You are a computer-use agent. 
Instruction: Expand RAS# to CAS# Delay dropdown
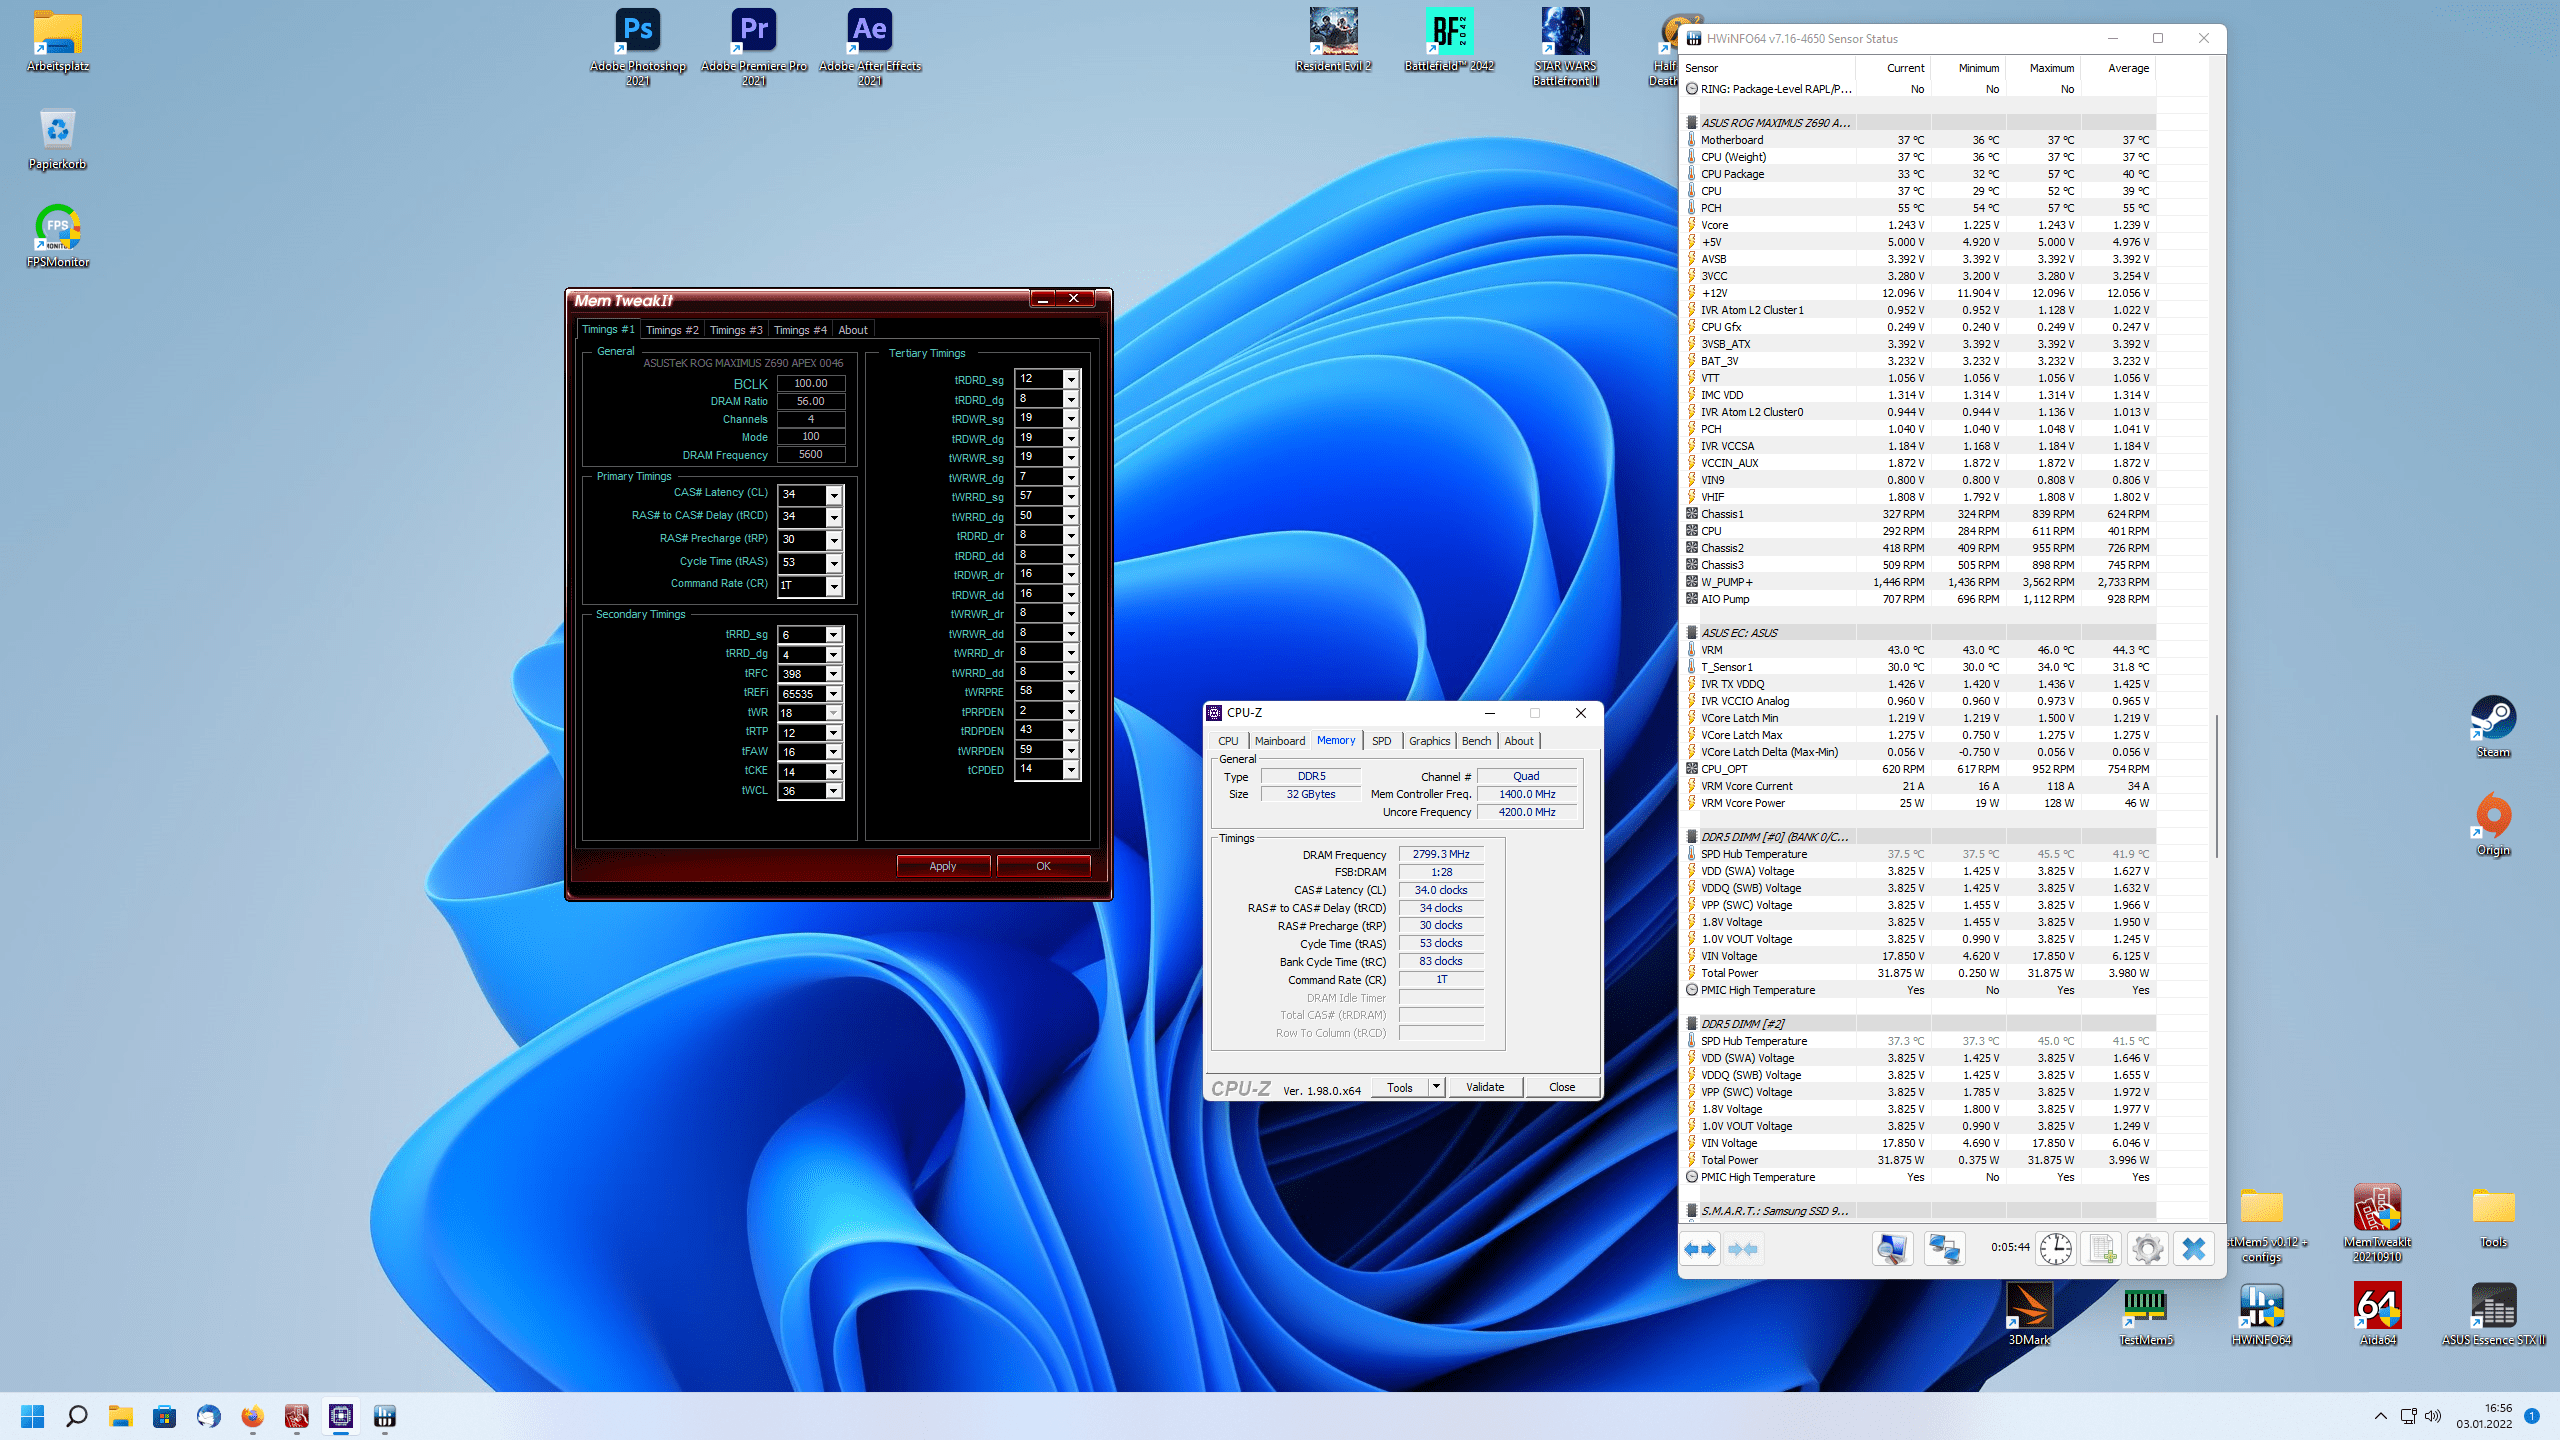point(834,517)
